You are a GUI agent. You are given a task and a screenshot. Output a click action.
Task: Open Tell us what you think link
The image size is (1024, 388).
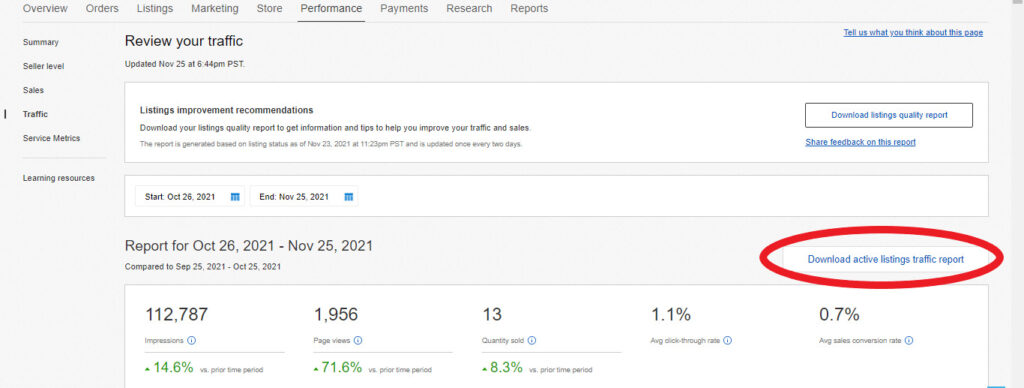coord(913,33)
